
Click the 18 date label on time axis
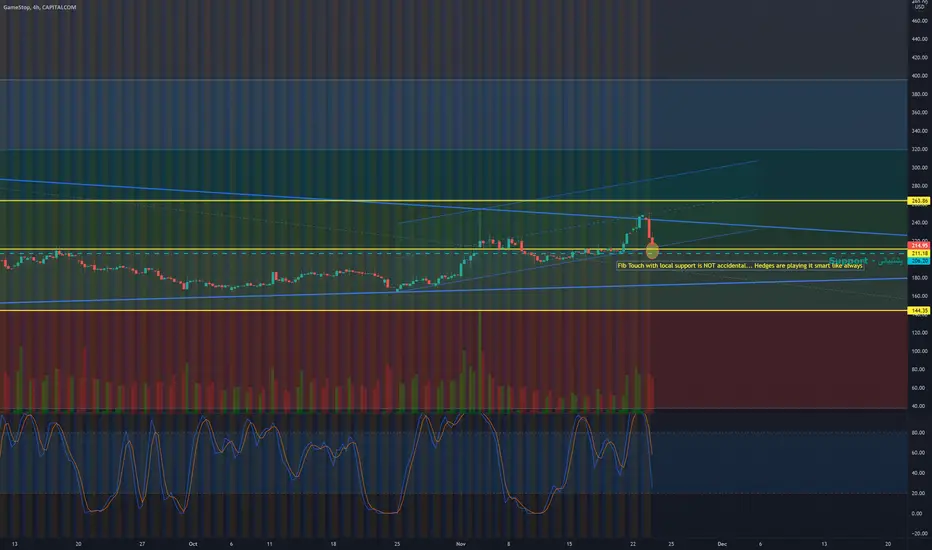coord(333,544)
